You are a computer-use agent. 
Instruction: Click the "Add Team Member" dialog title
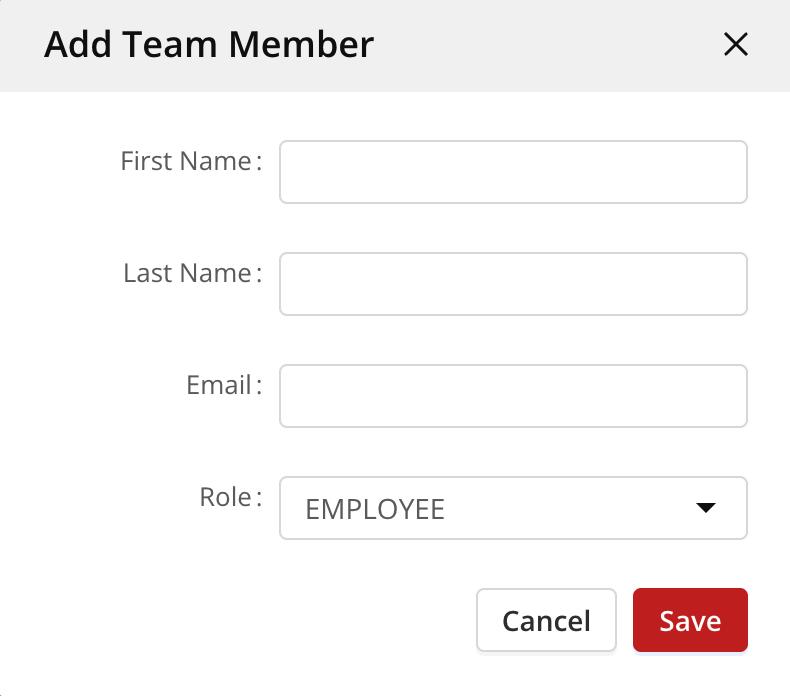[209, 44]
